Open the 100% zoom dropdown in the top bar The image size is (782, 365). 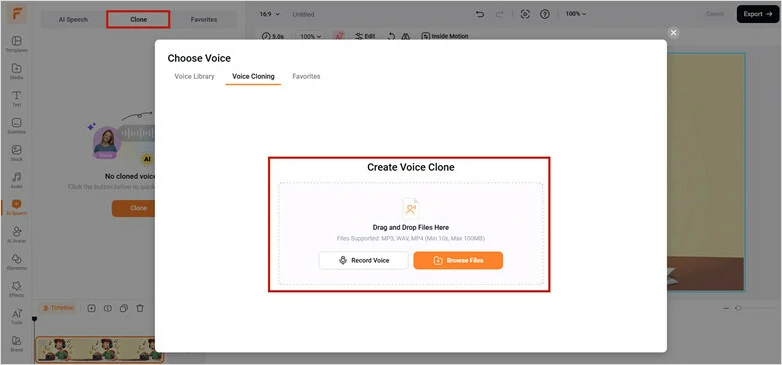click(x=576, y=14)
